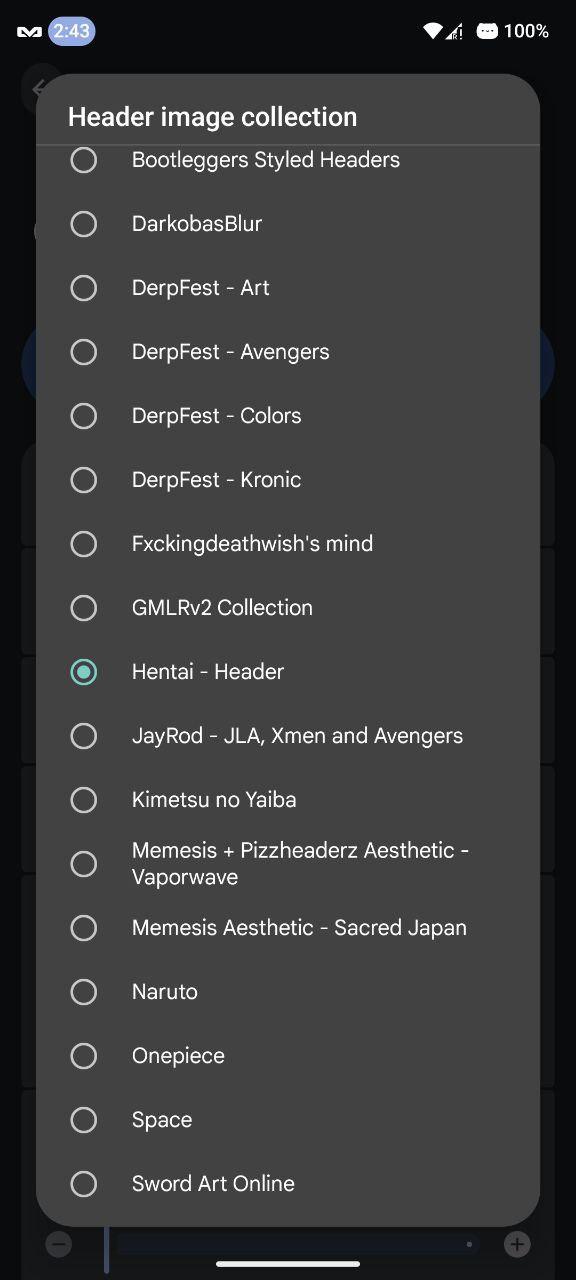Choose DerpFest - Kronic collection
Screen dimensions: 576x1280
click(288, 480)
